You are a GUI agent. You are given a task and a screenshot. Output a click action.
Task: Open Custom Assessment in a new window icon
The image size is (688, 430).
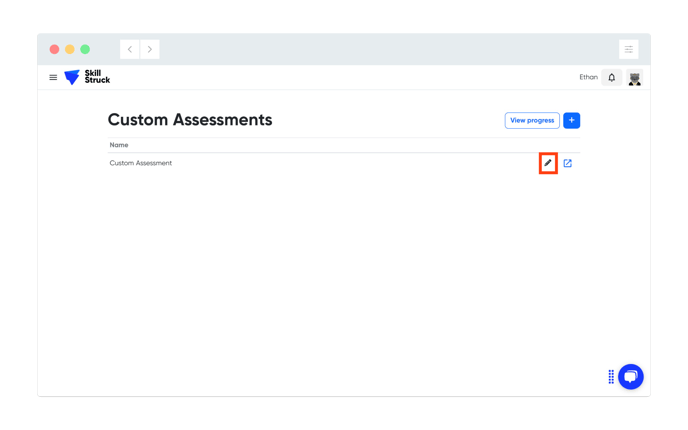[568, 163]
